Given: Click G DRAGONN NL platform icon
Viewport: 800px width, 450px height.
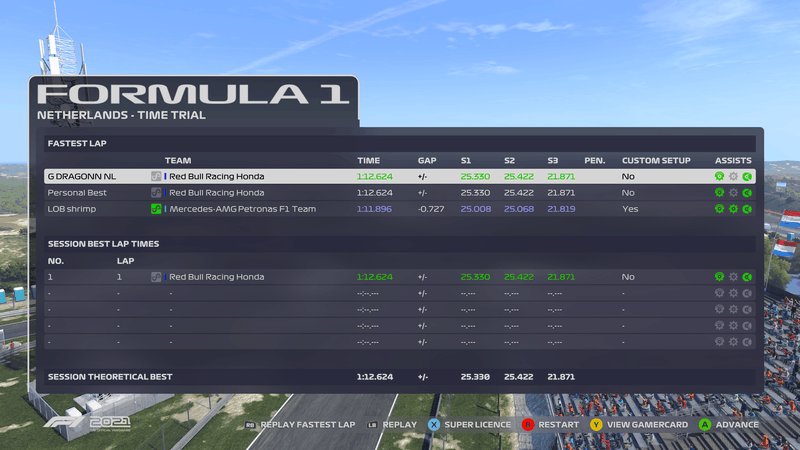Looking at the screenshot, I should (x=156, y=177).
